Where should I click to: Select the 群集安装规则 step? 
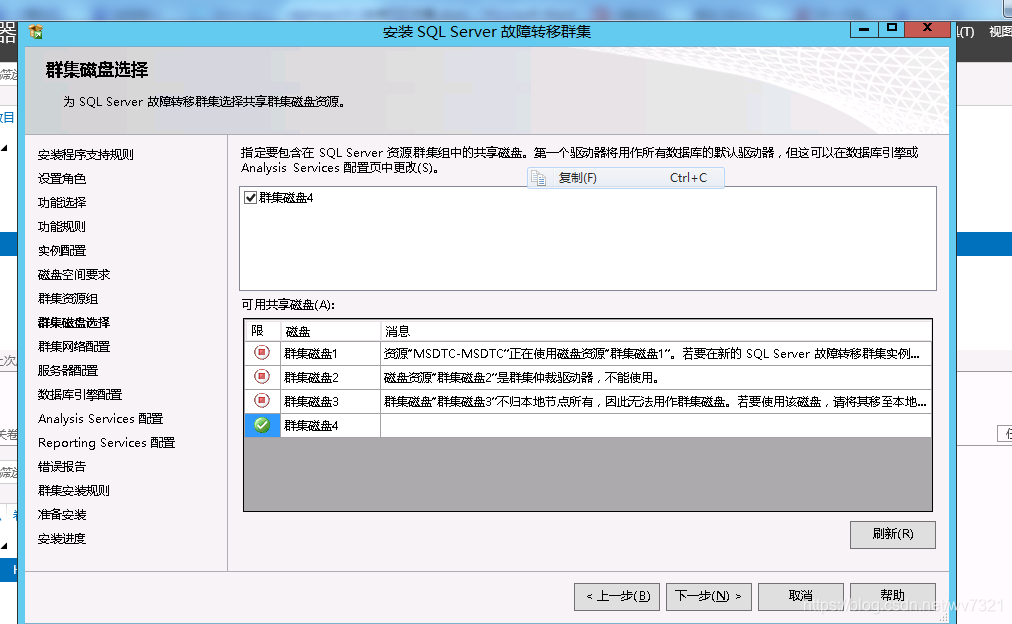coord(74,490)
